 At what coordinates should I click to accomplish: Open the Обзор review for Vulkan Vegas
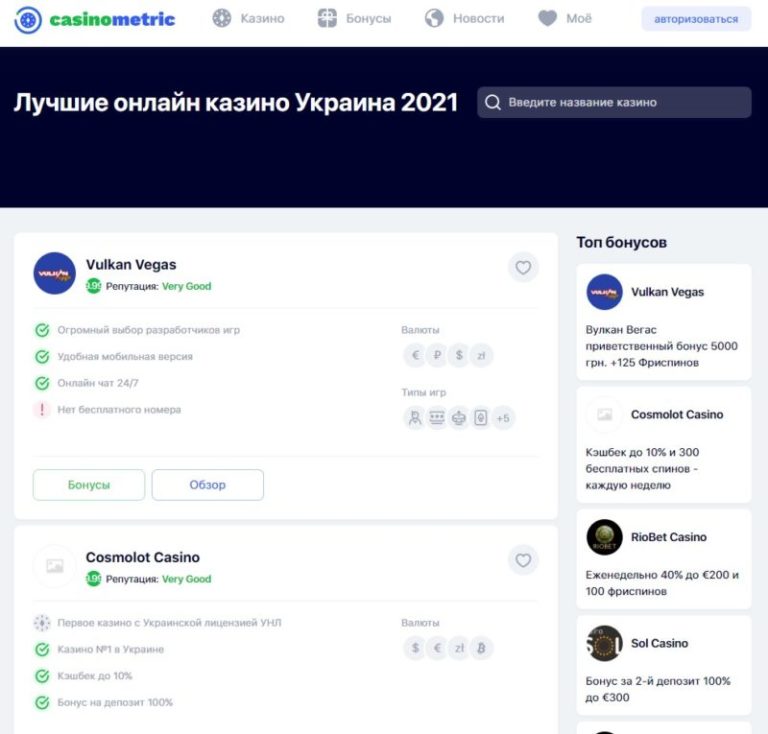pyautogui.click(x=208, y=485)
